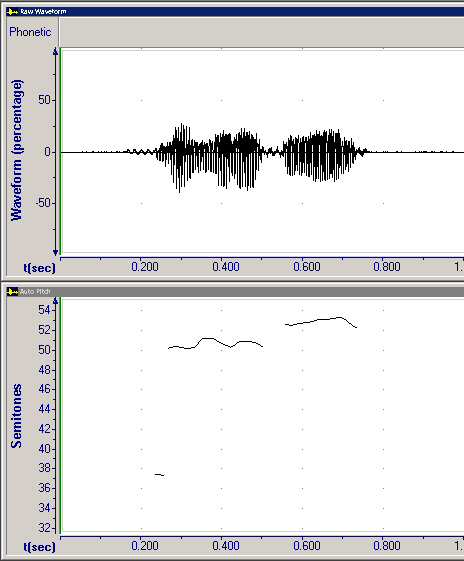464x561 pixels.
Task: Select the green cursor line in waveform plot
Action: 60,151
